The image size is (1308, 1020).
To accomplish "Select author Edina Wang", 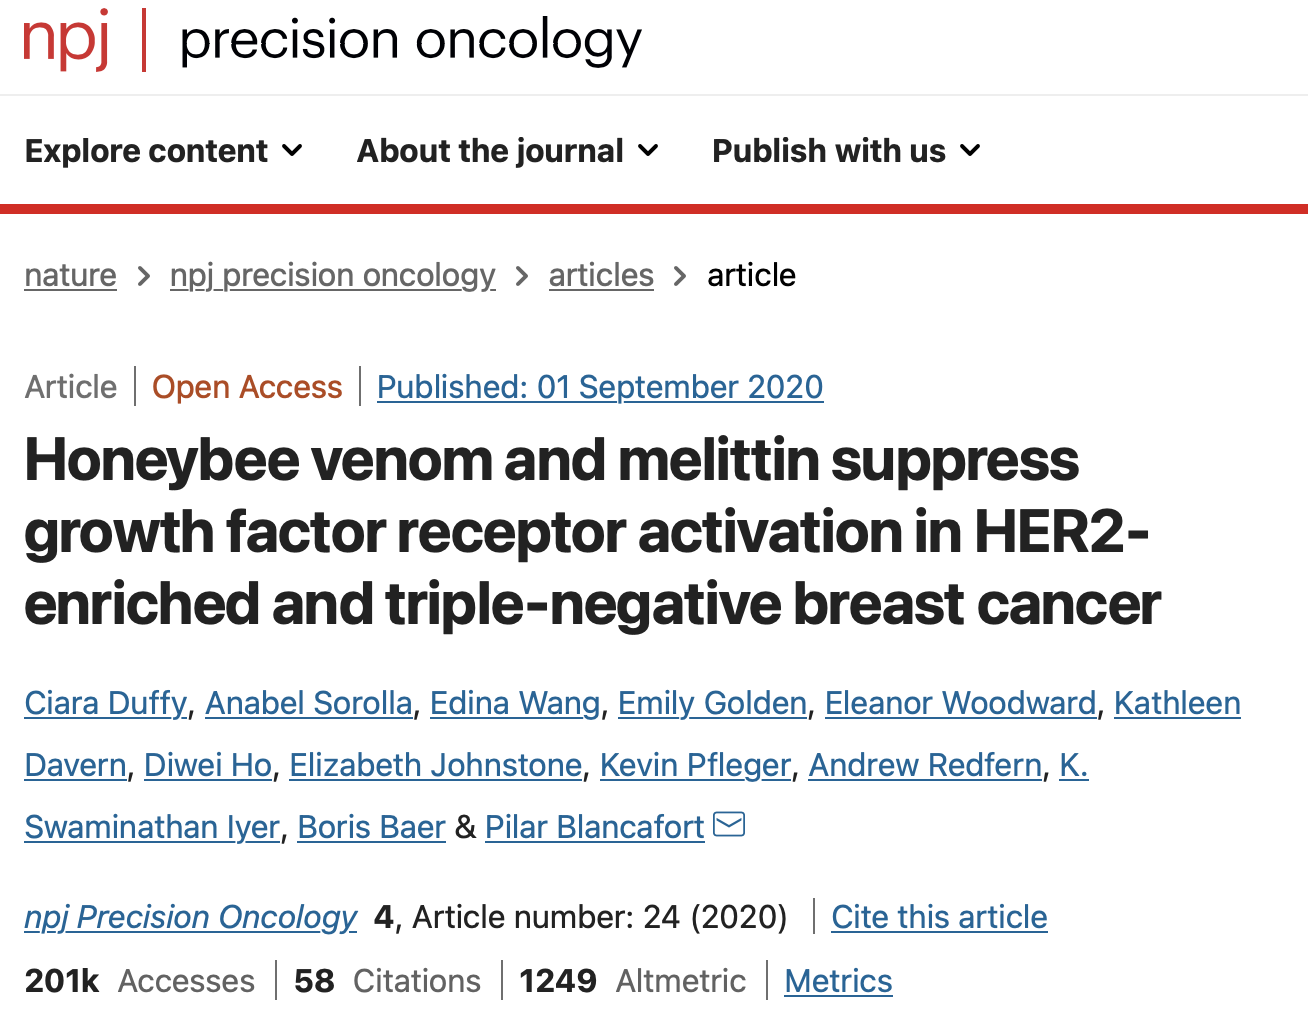I will [x=515, y=703].
